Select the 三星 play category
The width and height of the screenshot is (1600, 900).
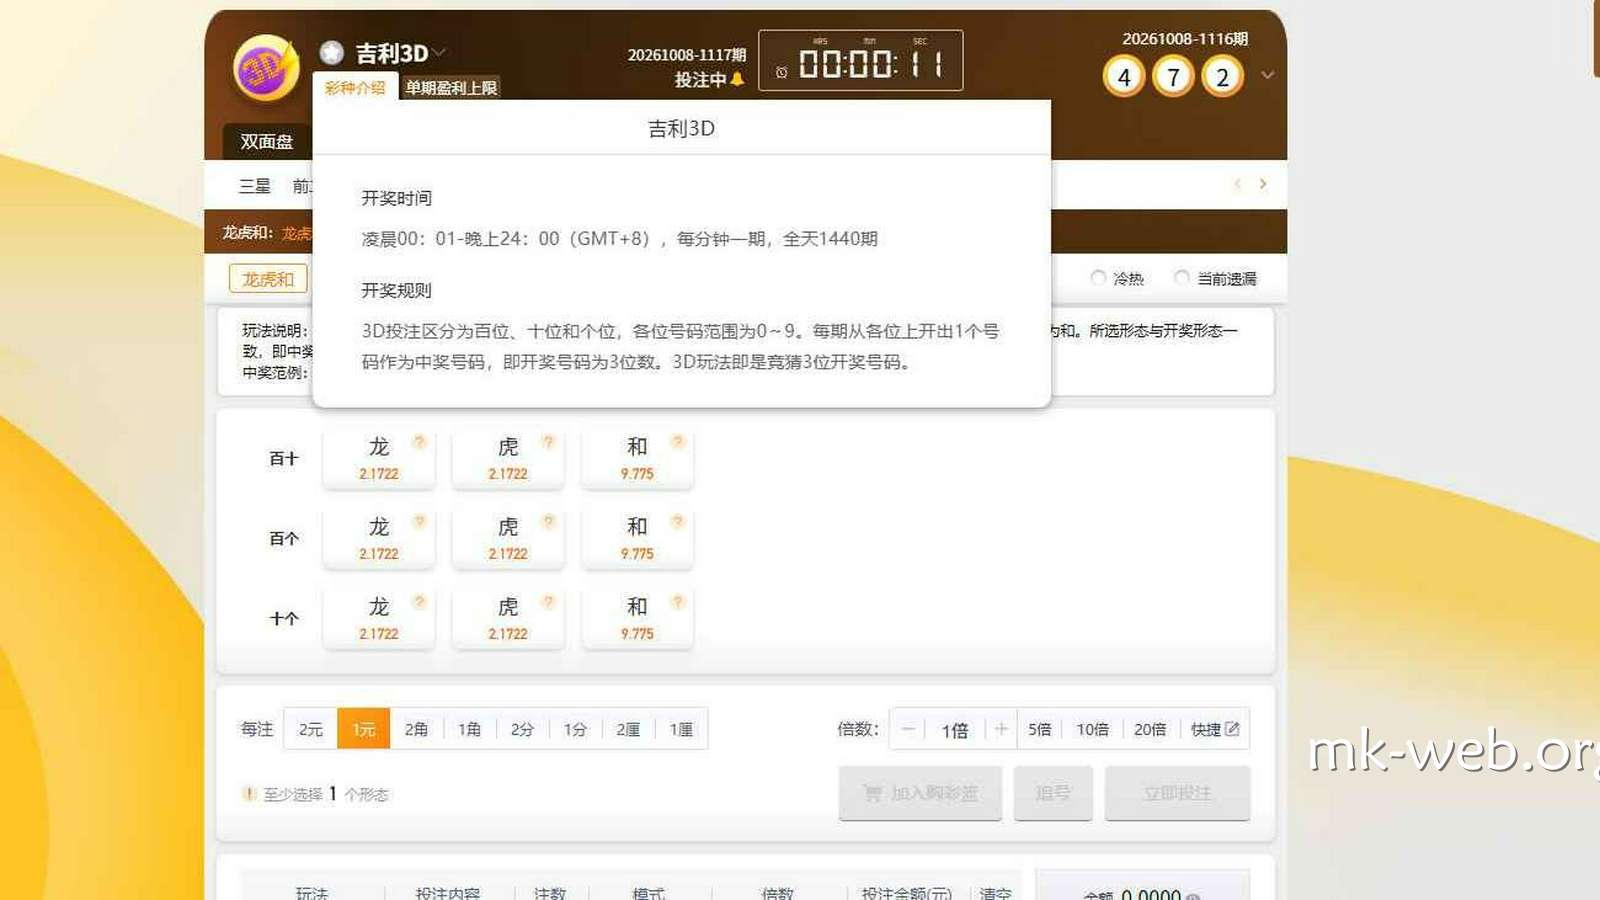[x=255, y=185]
